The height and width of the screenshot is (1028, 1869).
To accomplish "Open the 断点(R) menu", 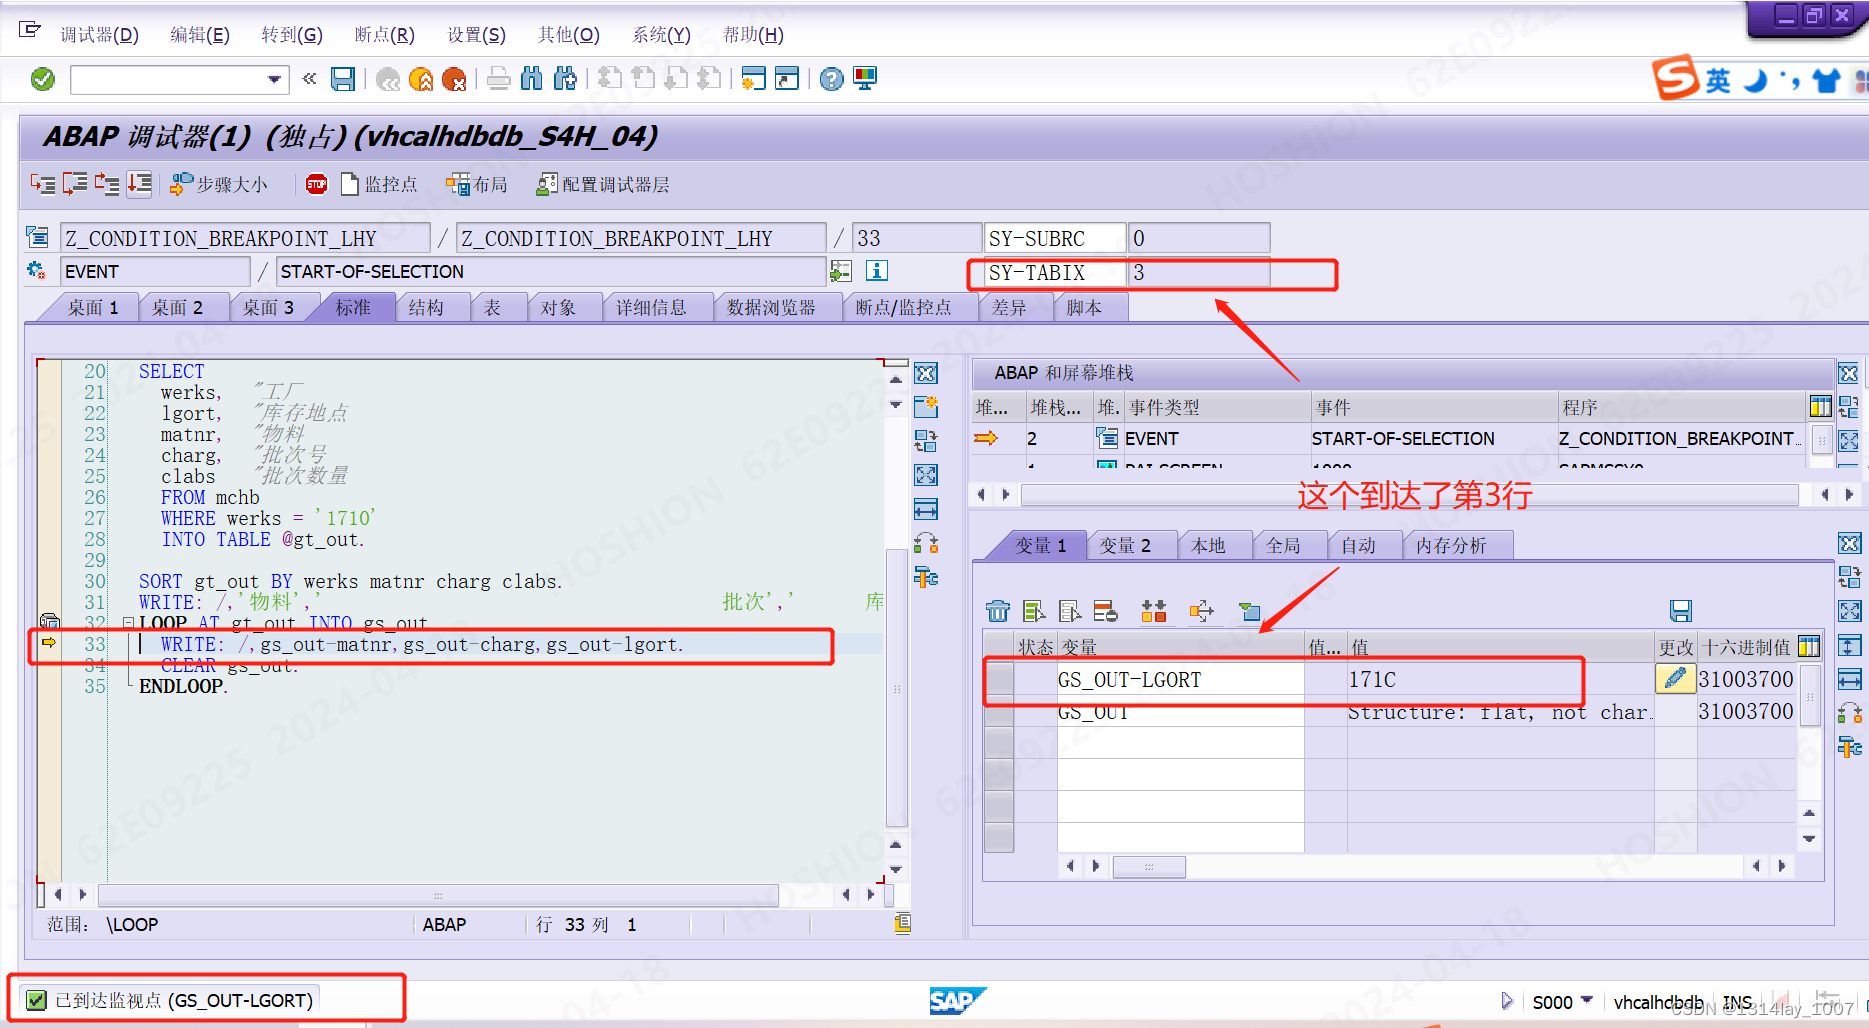I will (384, 35).
